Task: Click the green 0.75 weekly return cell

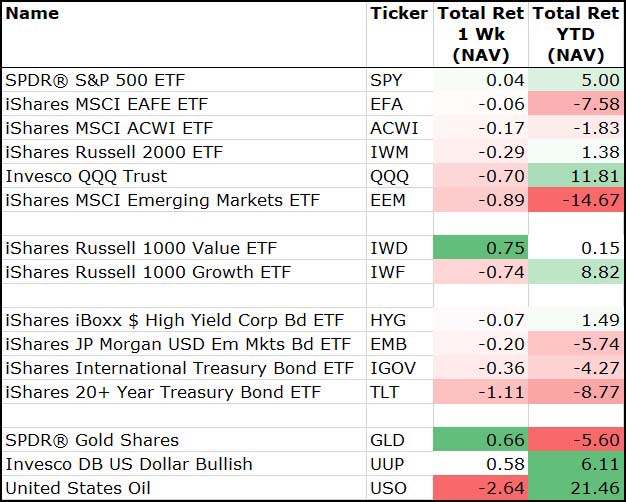Action: point(479,248)
